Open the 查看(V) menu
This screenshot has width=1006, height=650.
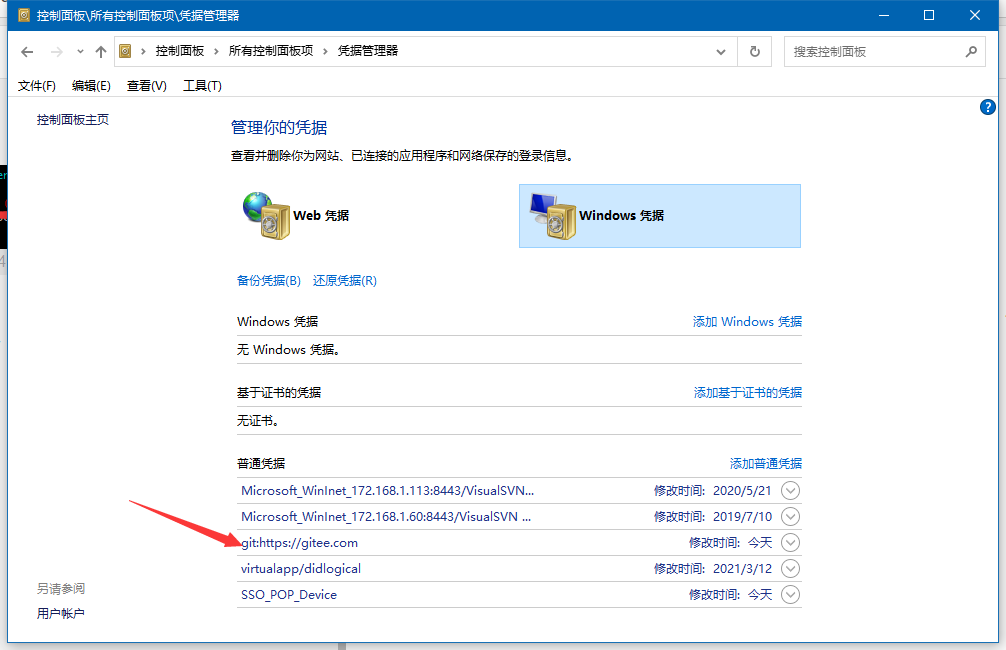pyautogui.click(x=146, y=85)
